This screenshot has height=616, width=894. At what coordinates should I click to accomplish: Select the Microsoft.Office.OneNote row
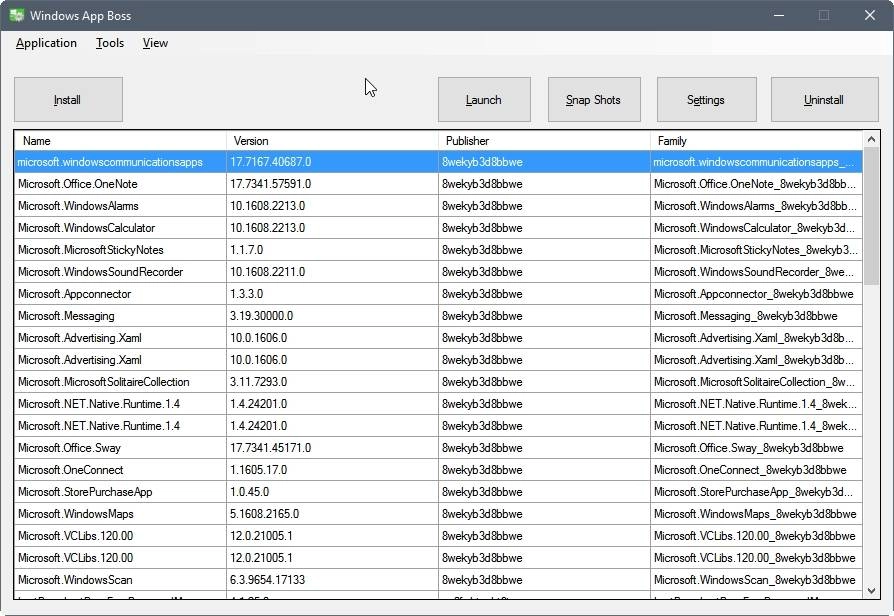[438, 184]
